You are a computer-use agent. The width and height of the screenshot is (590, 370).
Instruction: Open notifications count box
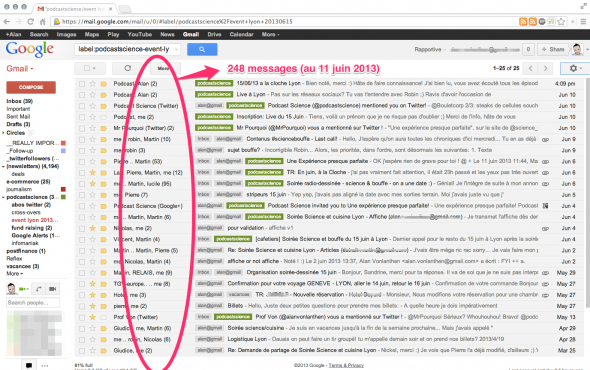coord(528,49)
